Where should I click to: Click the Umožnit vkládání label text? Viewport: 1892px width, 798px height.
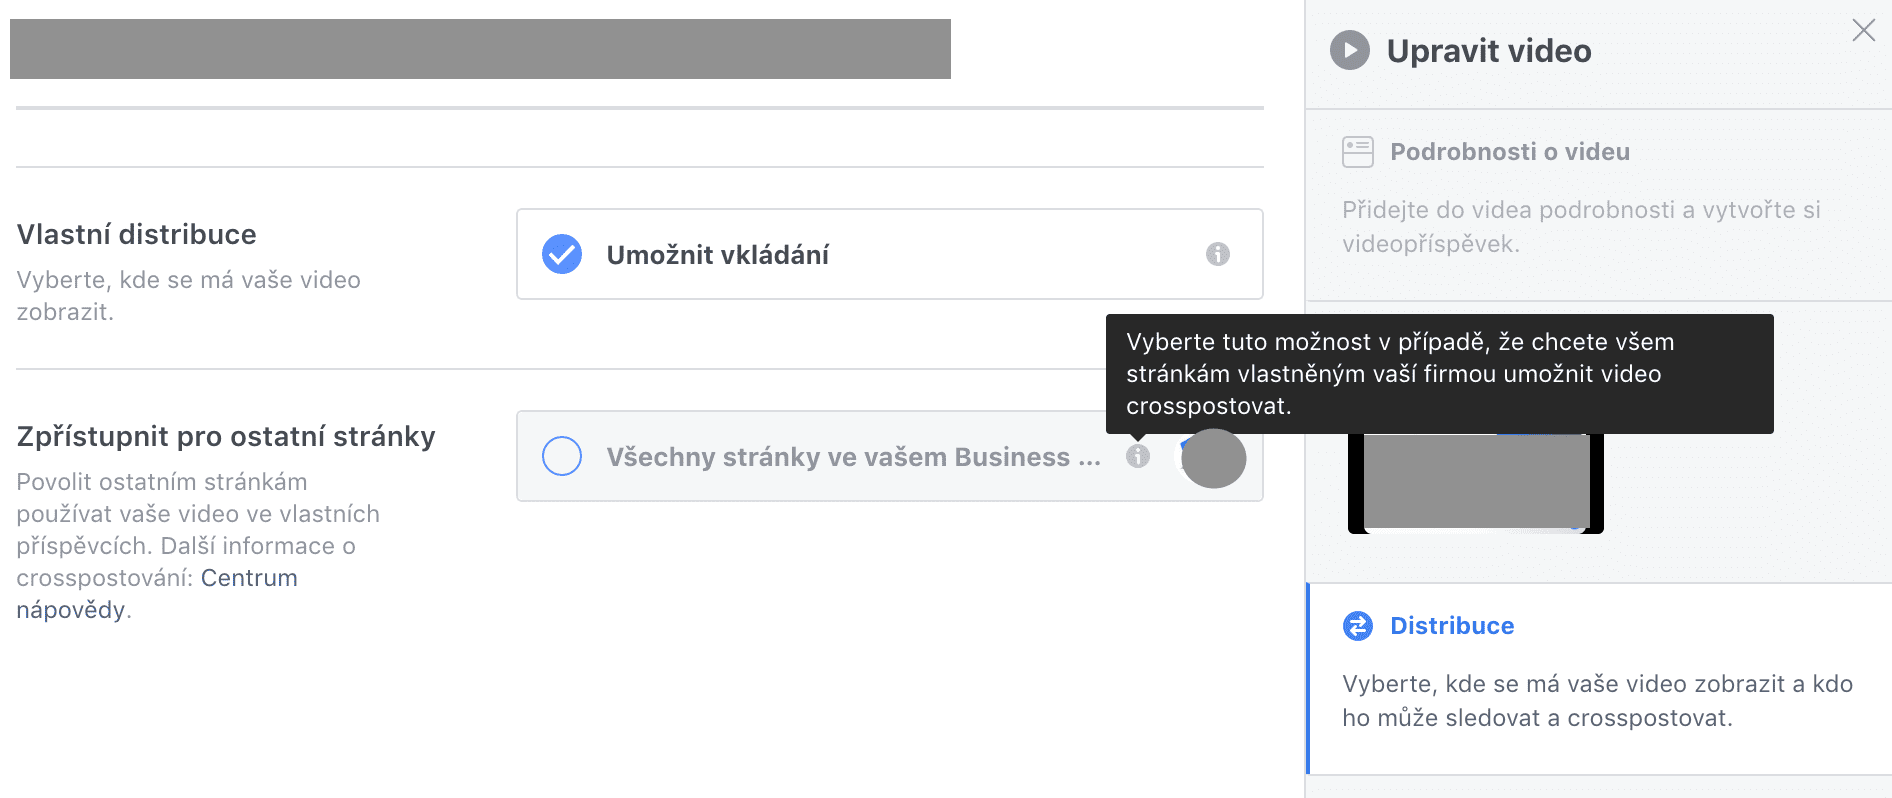coord(717,255)
